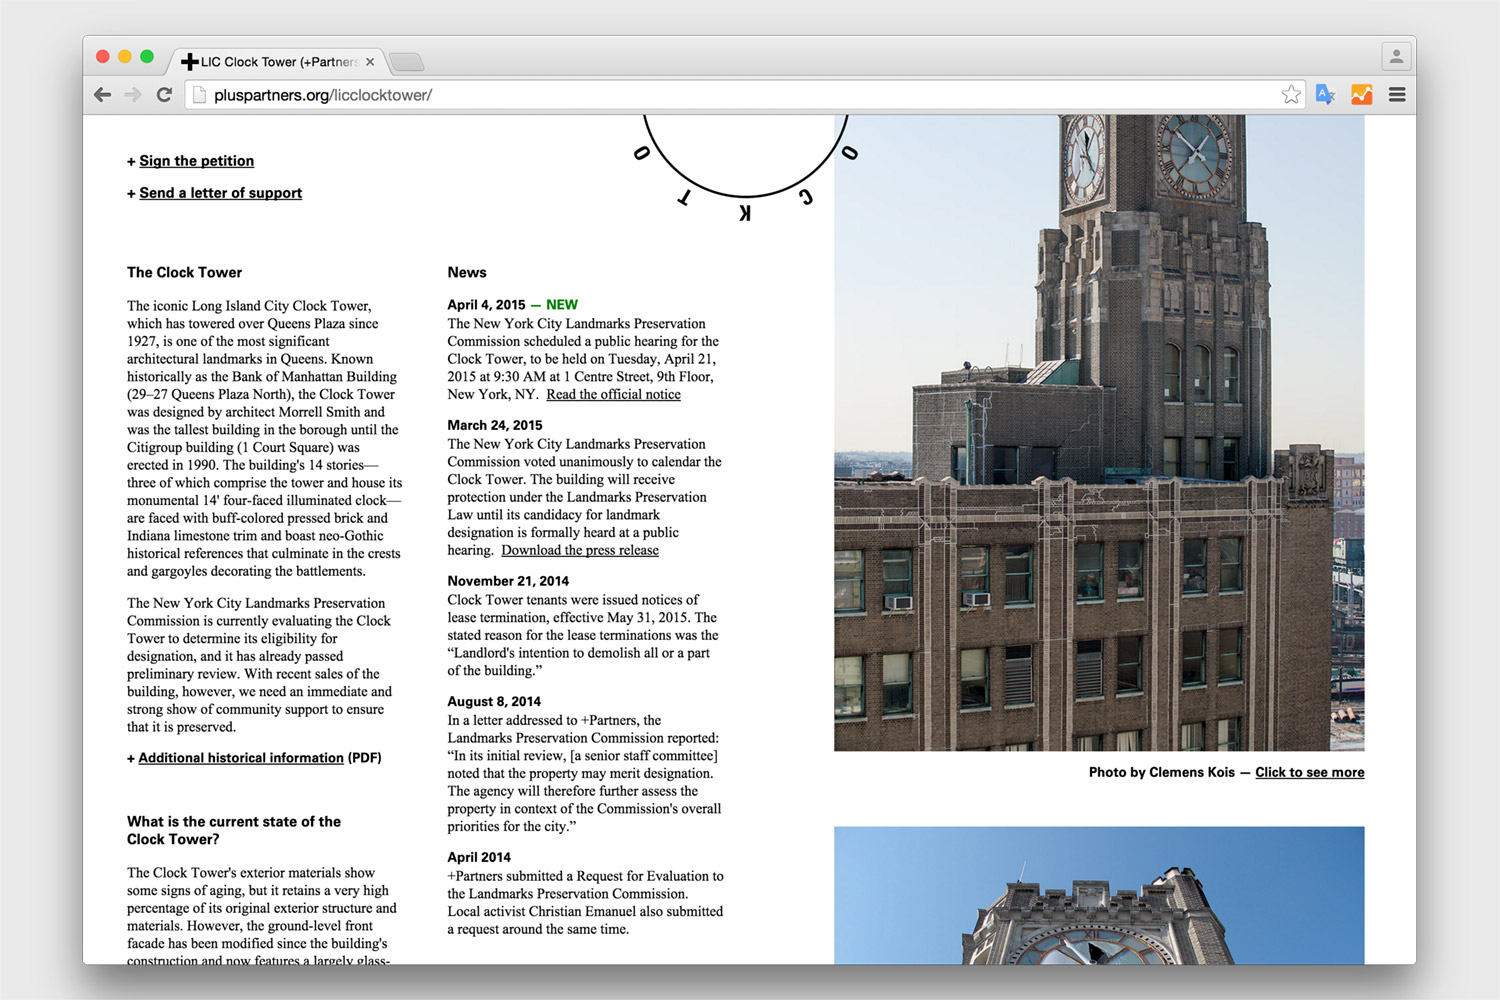1500x1000 pixels.
Task: Open Additional historical information PDF link
Action: (241, 758)
